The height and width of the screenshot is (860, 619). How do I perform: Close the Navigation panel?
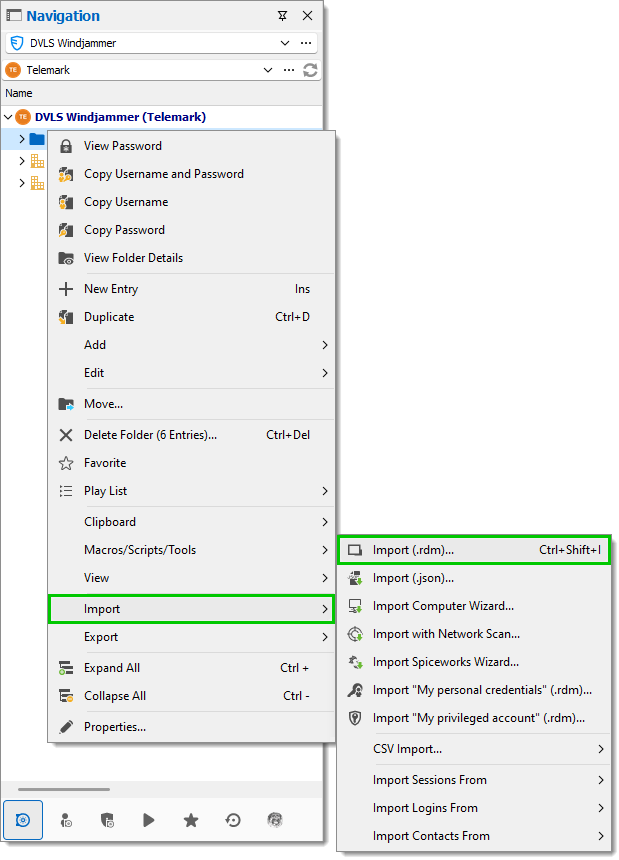(x=308, y=16)
